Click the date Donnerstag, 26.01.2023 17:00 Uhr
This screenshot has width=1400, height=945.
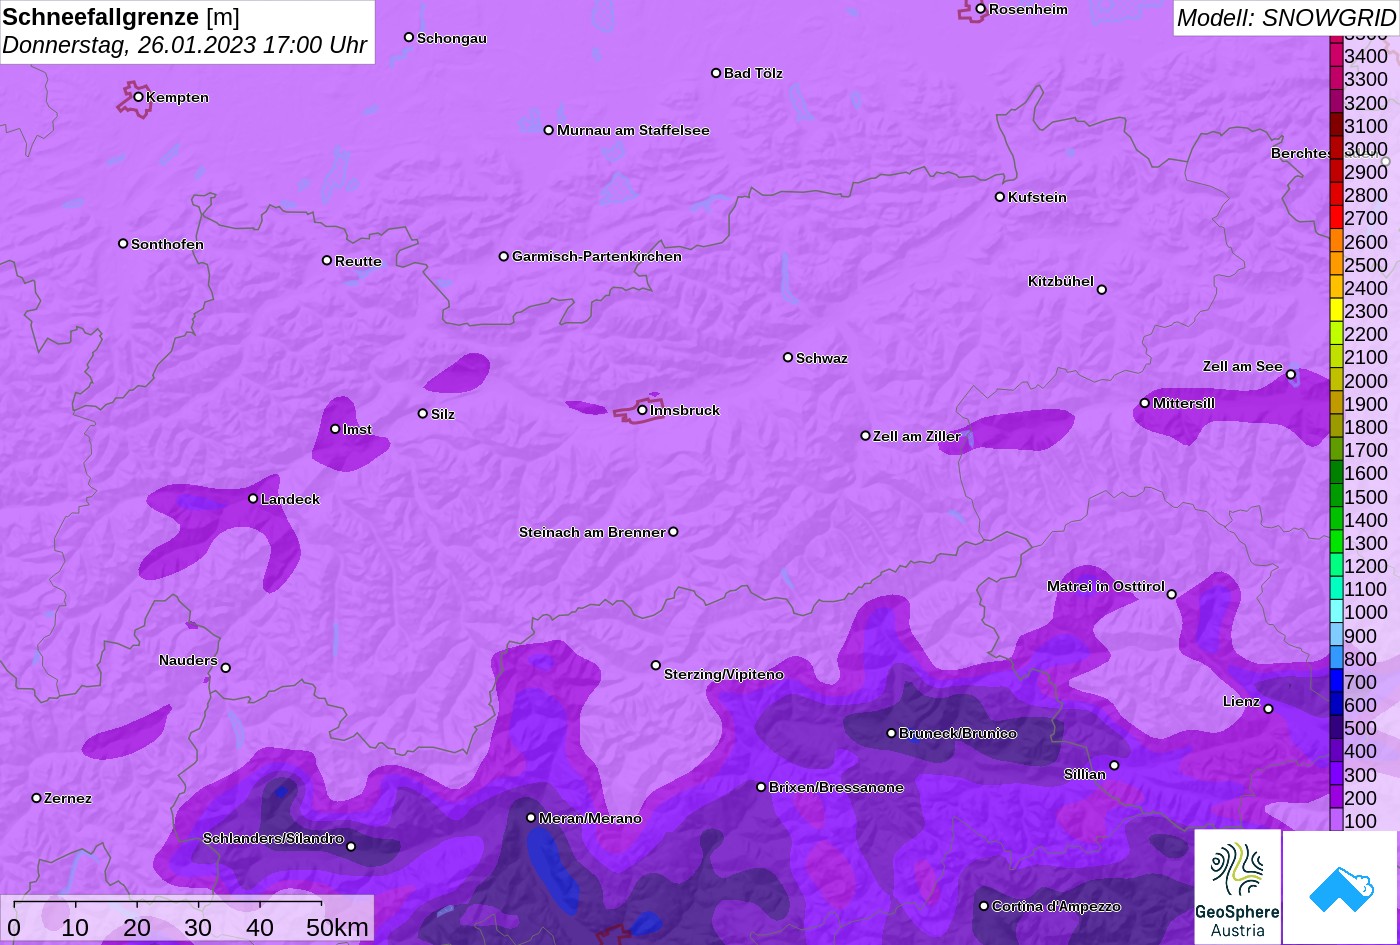[185, 45]
